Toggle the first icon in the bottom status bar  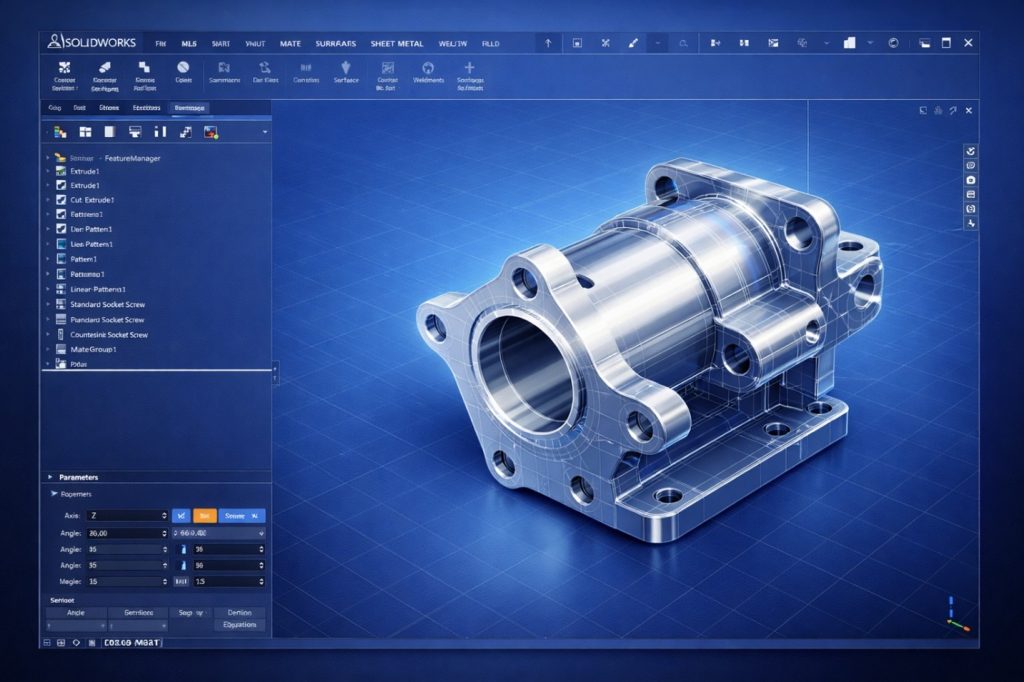47,644
